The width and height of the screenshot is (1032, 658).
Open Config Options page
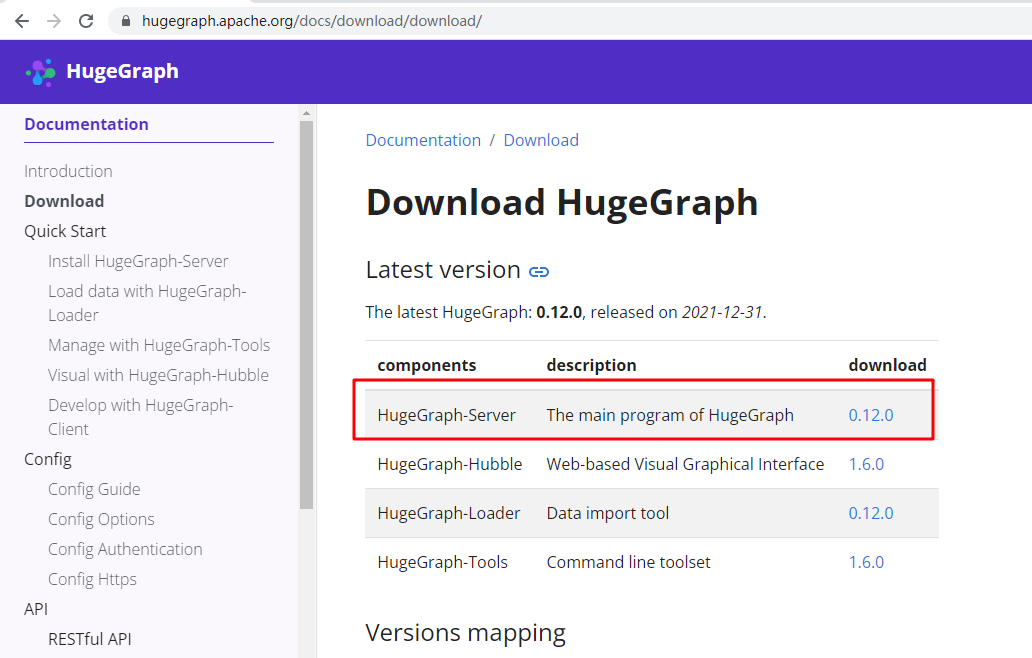[101, 519]
